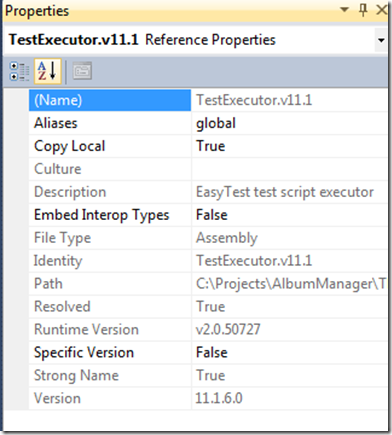Toggle the Specific Version value False
Image resolution: width=392 pixels, height=435 pixels.
[289, 352]
